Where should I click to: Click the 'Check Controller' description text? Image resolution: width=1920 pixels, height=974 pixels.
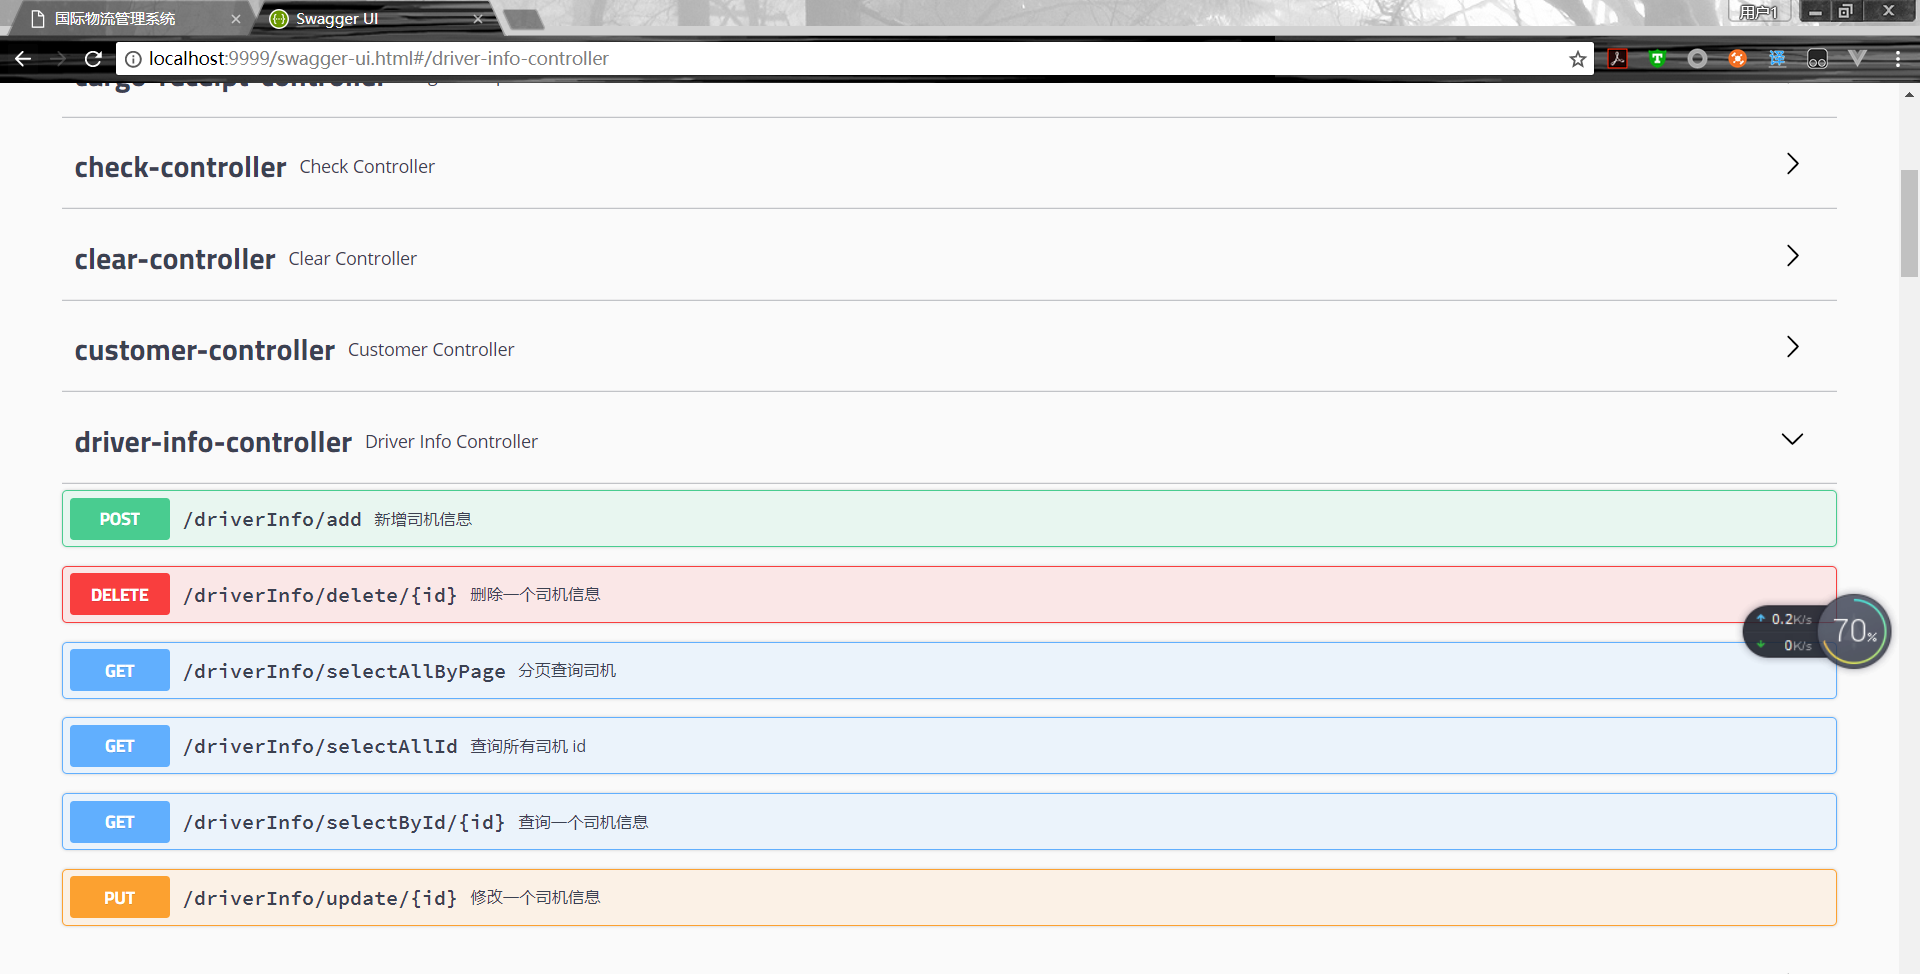pyautogui.click(x=367, y=167)
